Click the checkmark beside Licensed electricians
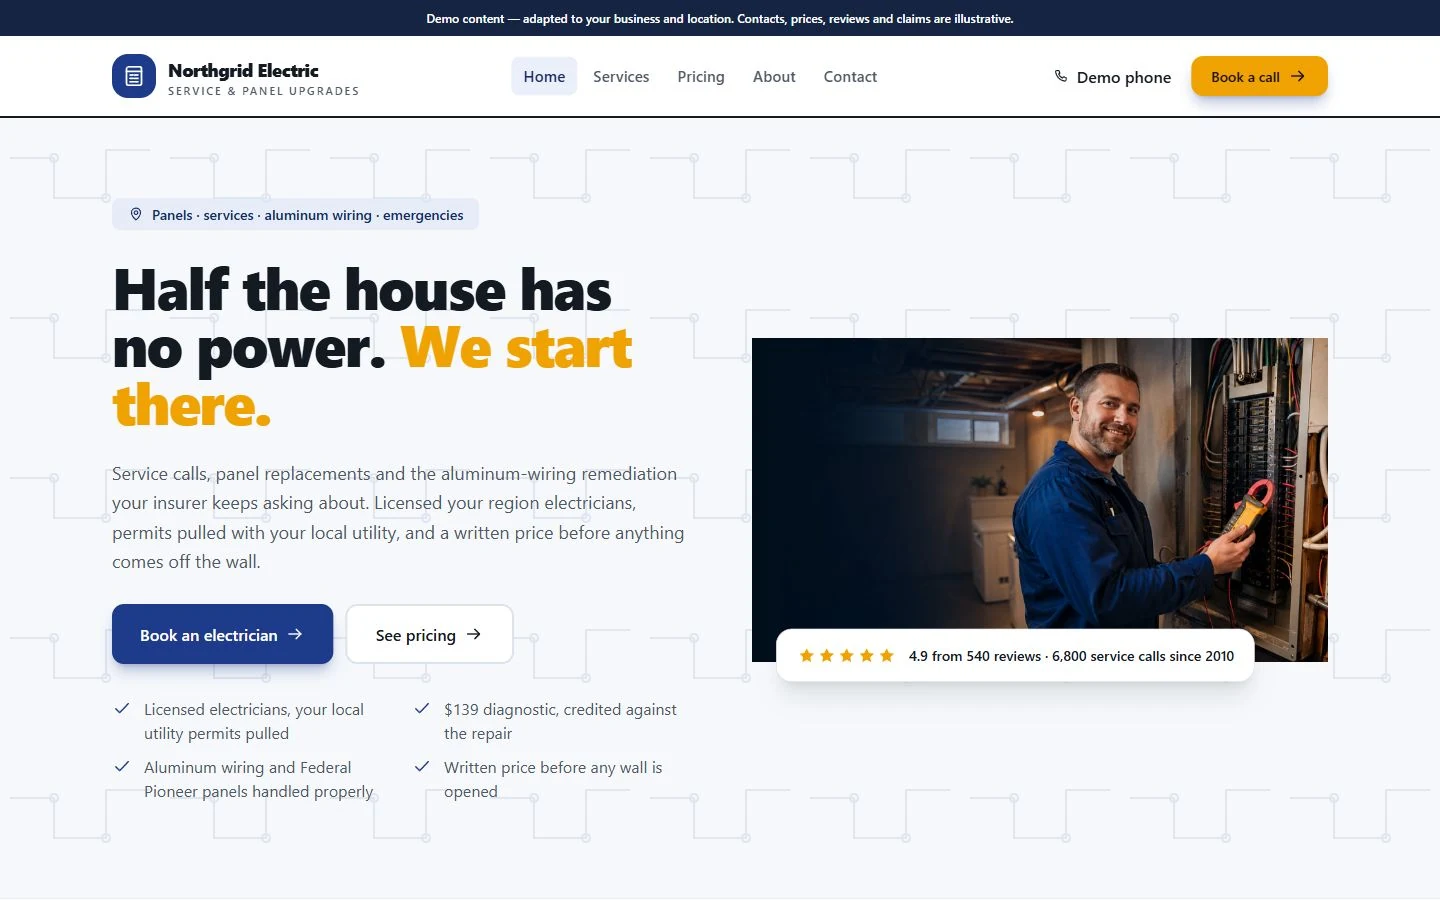The width and height of the screenshot is (1440, 900). pyautogui.click(x=122, y=708)
